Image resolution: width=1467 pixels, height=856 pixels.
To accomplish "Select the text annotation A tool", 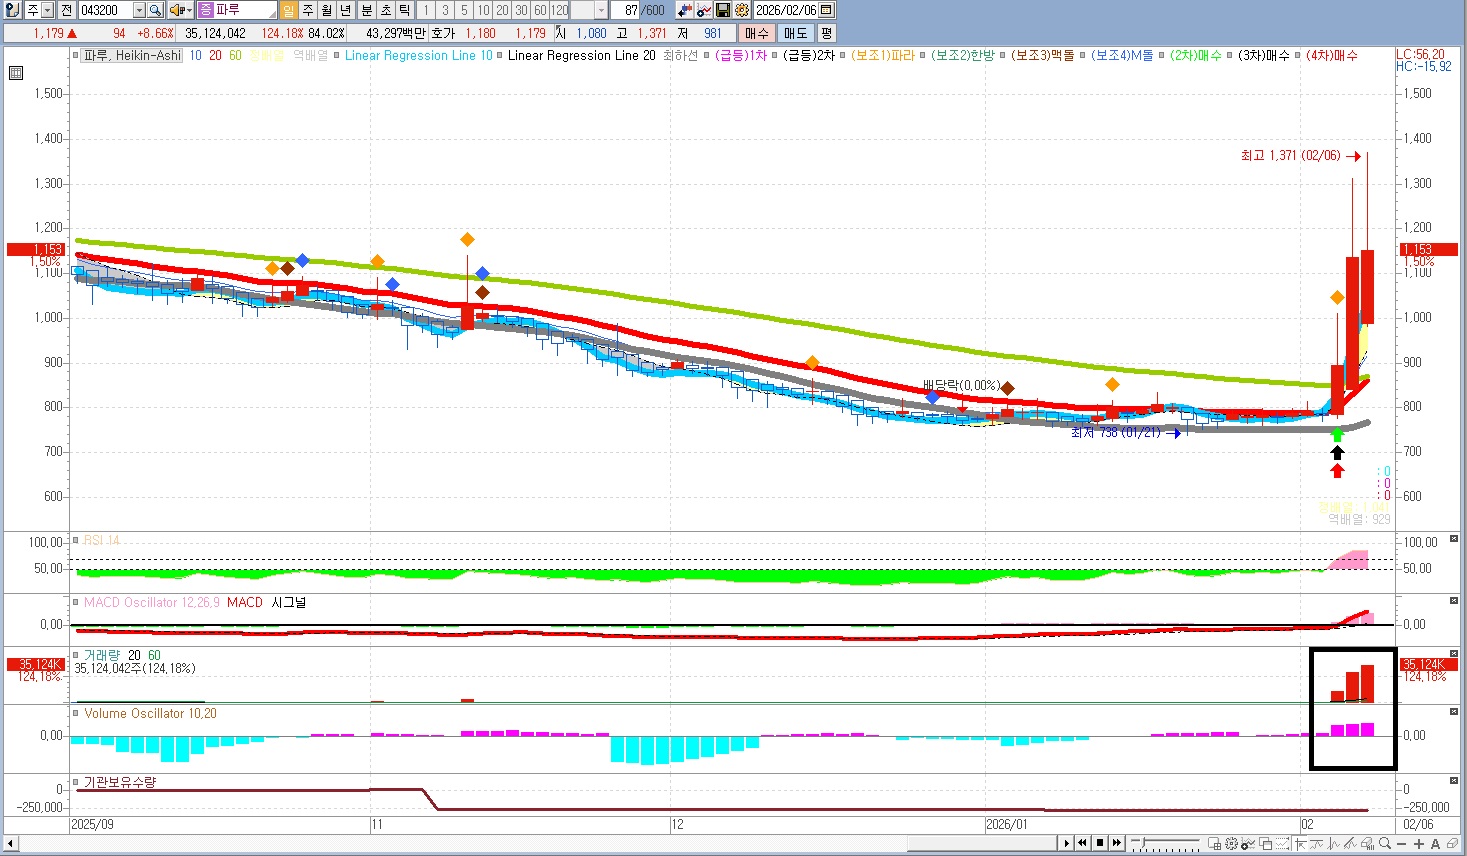I will pos(1435,843).
